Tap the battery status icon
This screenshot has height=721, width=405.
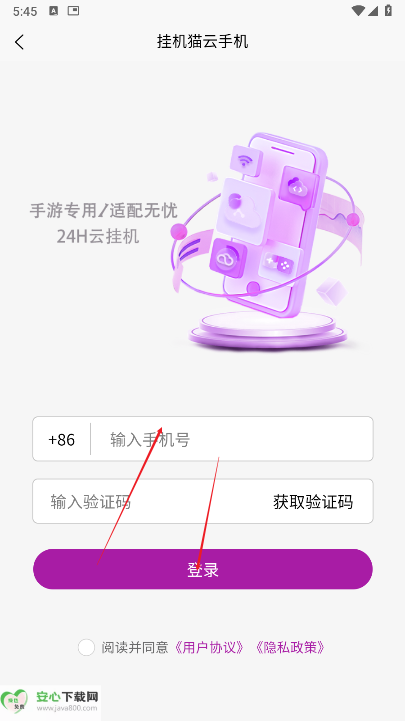[x=388, y=11]
